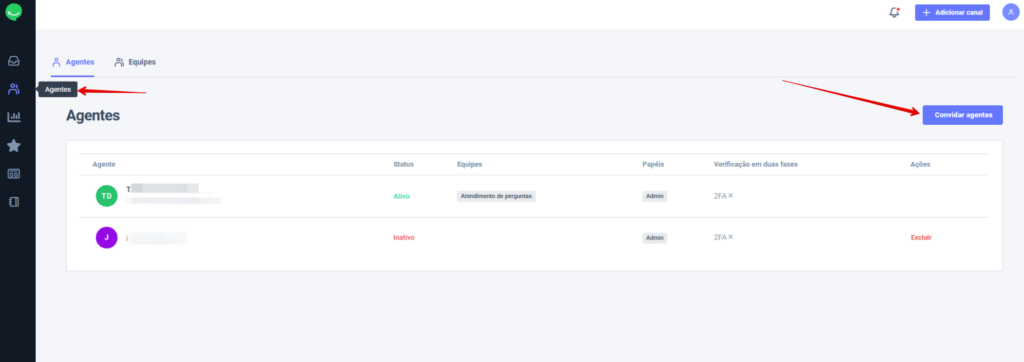The width and height of the screenshot is (1024, 362).
Task: Click the green logo at top left
Action: (14, 12)
